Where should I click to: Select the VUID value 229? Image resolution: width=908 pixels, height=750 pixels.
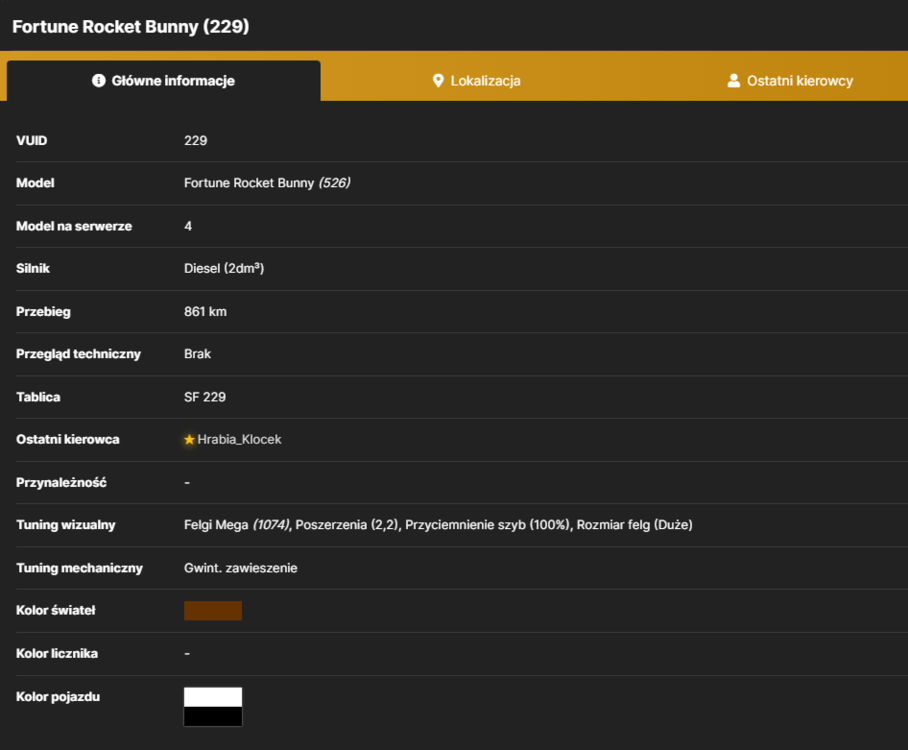click(x=196, y=141)
